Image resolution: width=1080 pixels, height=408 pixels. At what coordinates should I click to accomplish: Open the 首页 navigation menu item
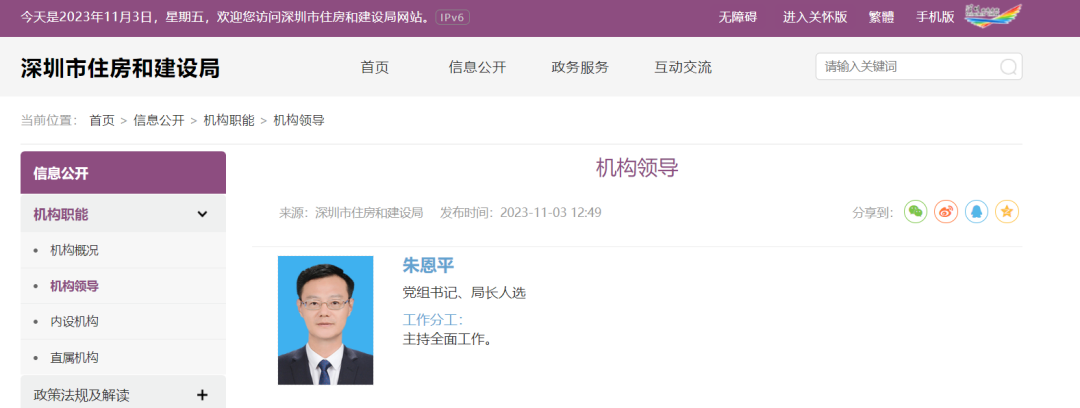(x=375, y=68)
